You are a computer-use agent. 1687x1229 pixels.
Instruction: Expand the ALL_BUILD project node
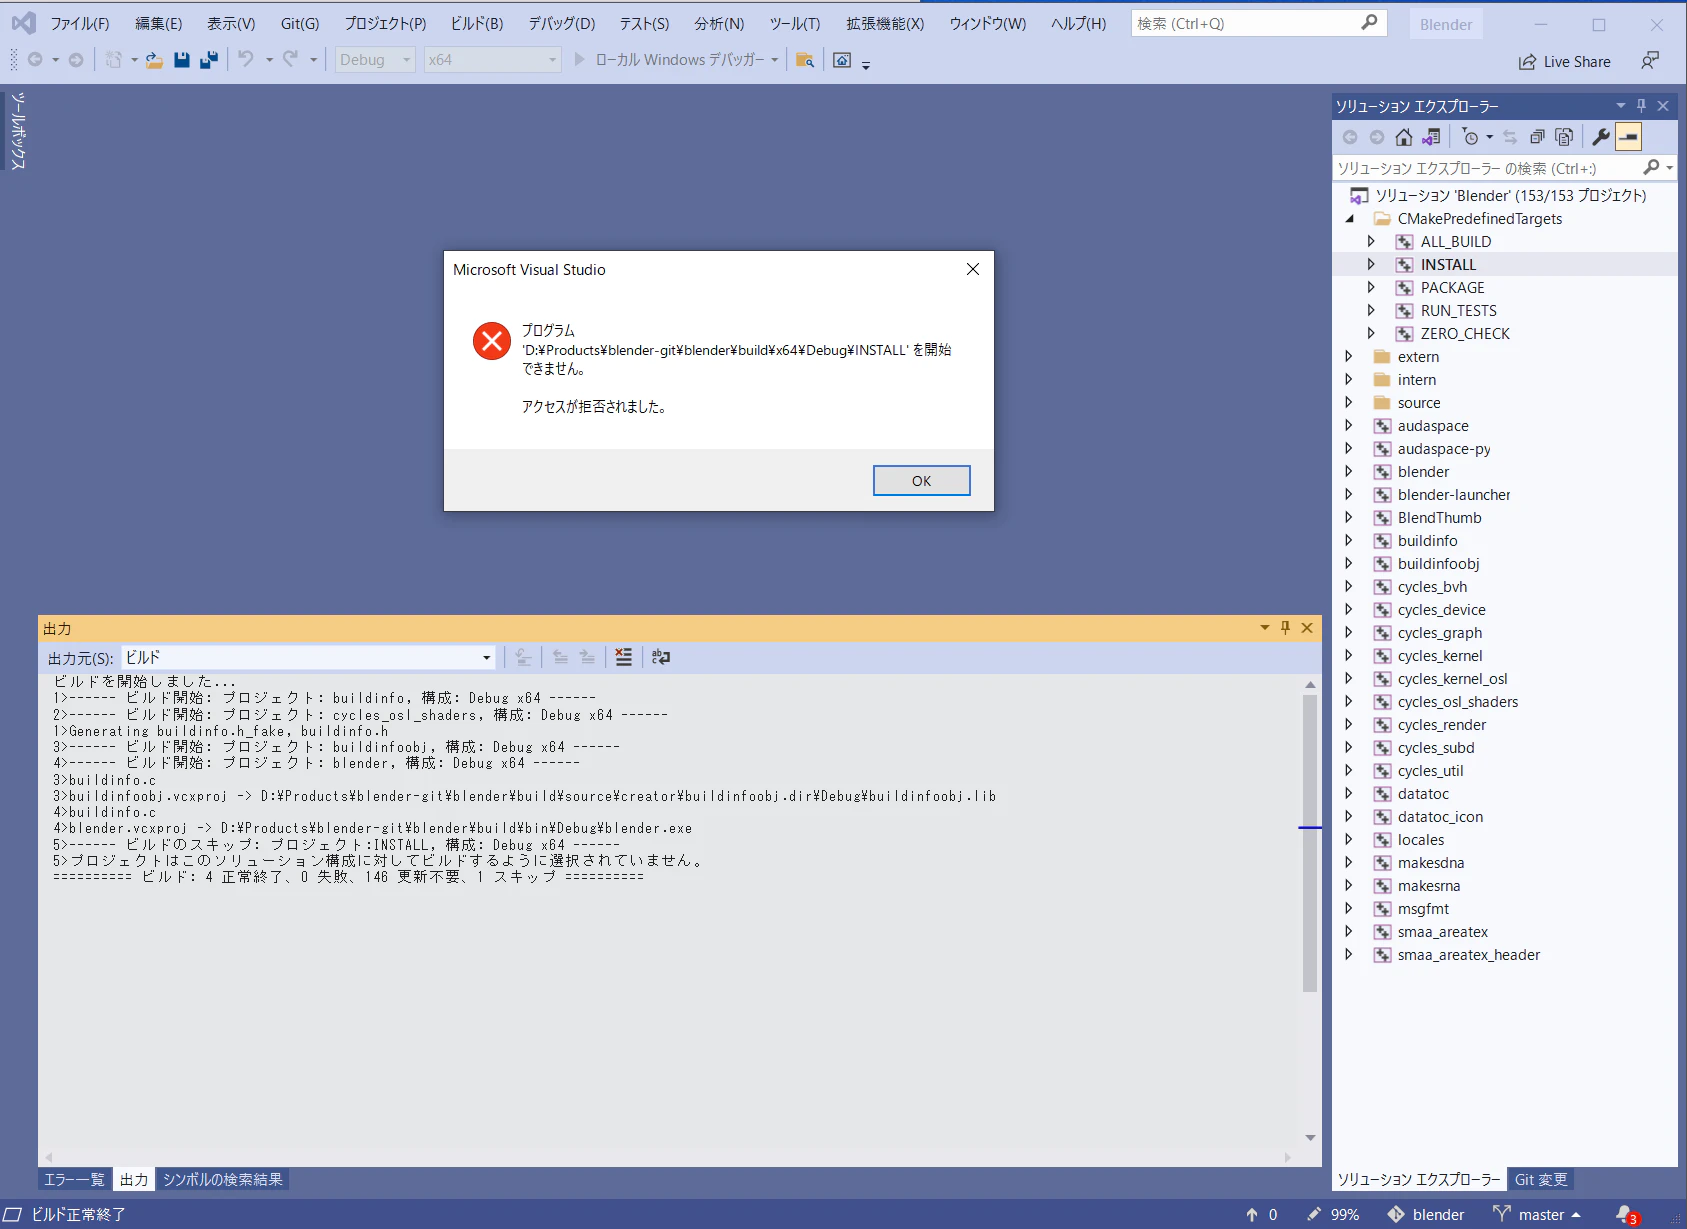pyautogui.click(x=1371, y=242)
